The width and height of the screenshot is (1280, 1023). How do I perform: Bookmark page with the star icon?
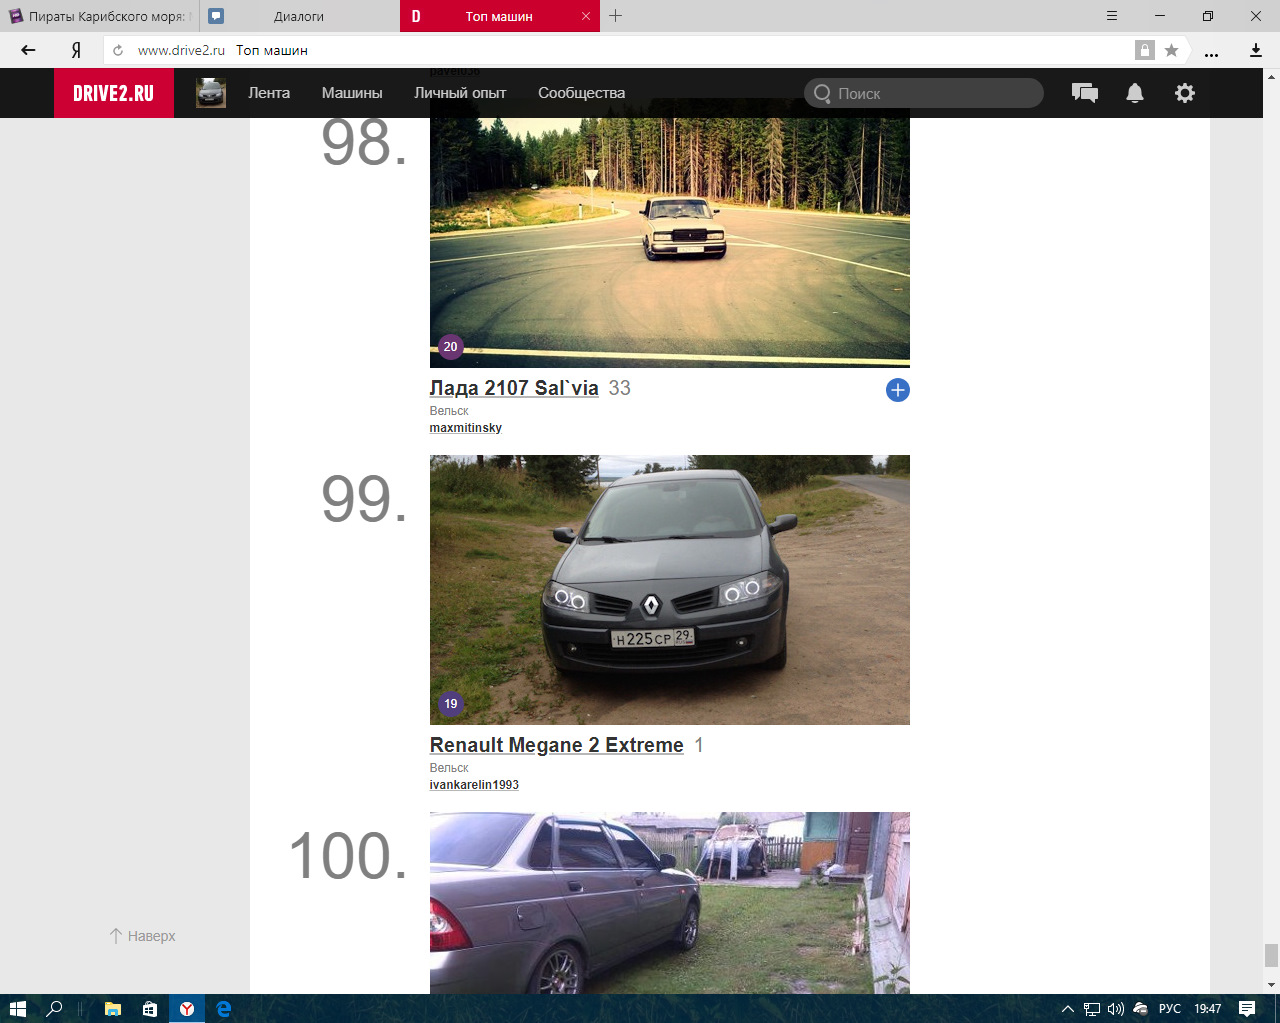[x=1172, y=50]
